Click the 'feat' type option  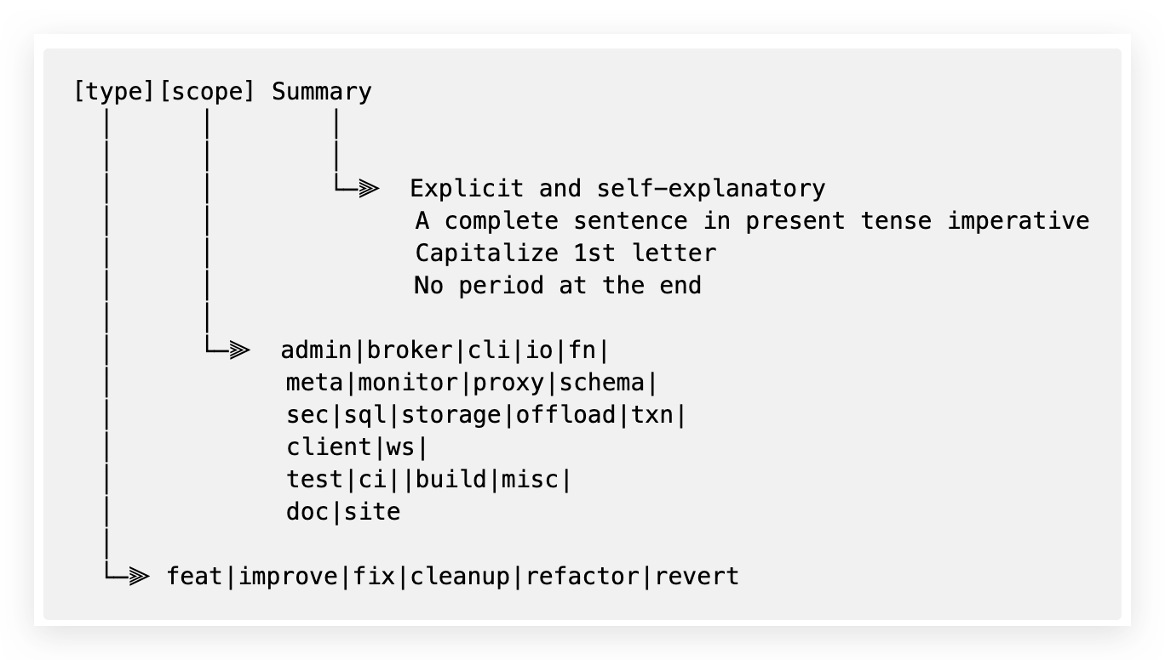[194, 576]
